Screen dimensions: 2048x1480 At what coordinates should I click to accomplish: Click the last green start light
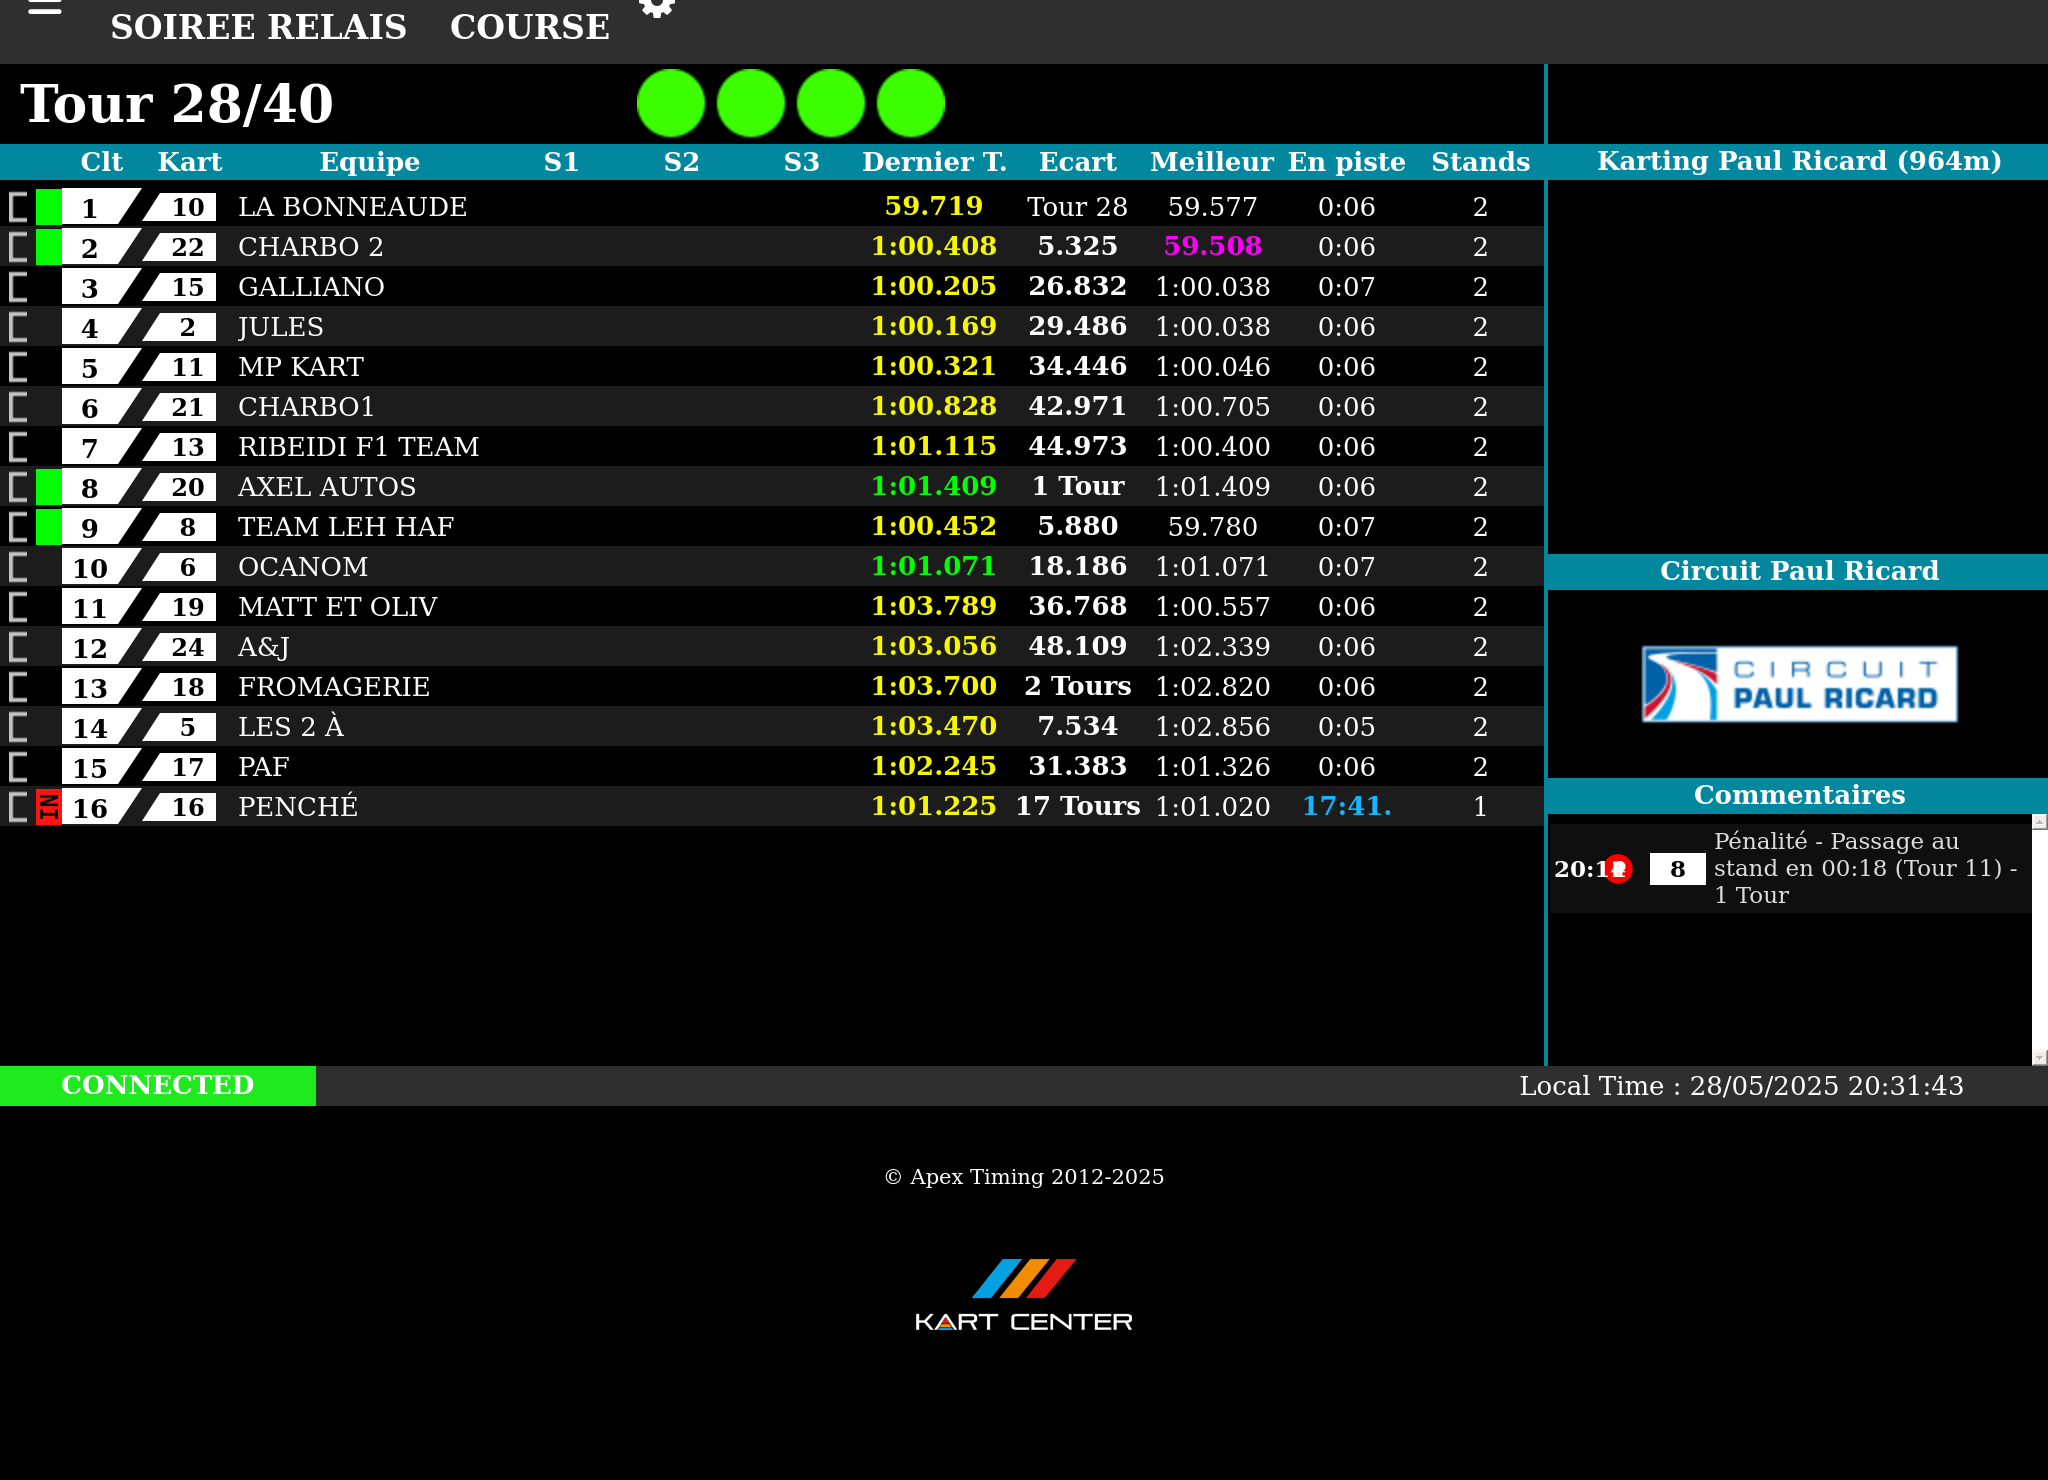(911, 103)
